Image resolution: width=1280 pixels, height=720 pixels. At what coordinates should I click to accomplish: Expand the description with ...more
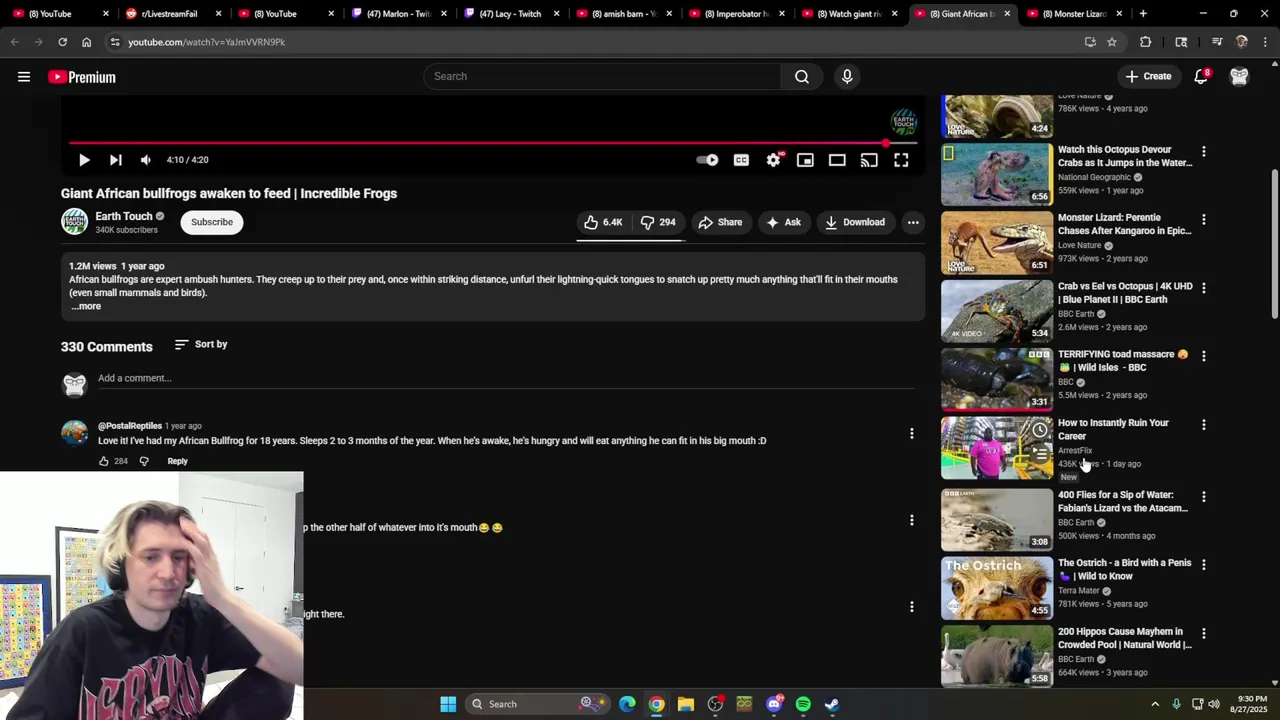click(x=86, y=306)
